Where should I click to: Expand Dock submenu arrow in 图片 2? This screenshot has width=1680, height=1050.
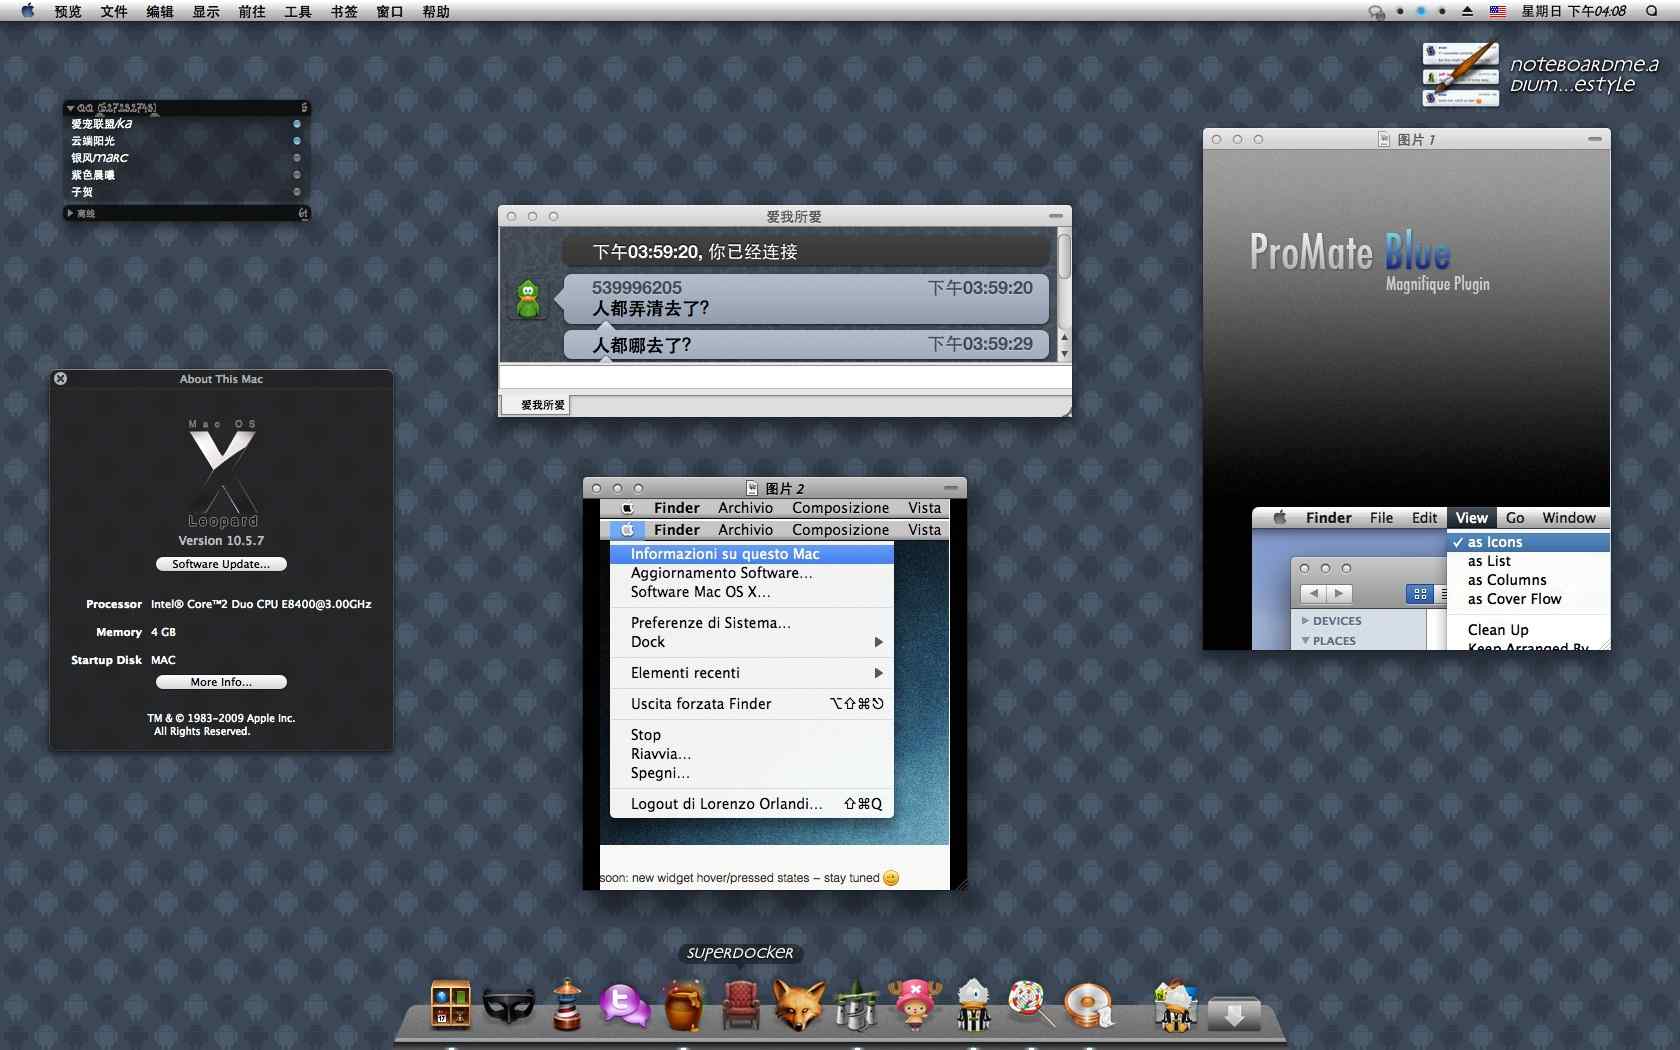878,642
